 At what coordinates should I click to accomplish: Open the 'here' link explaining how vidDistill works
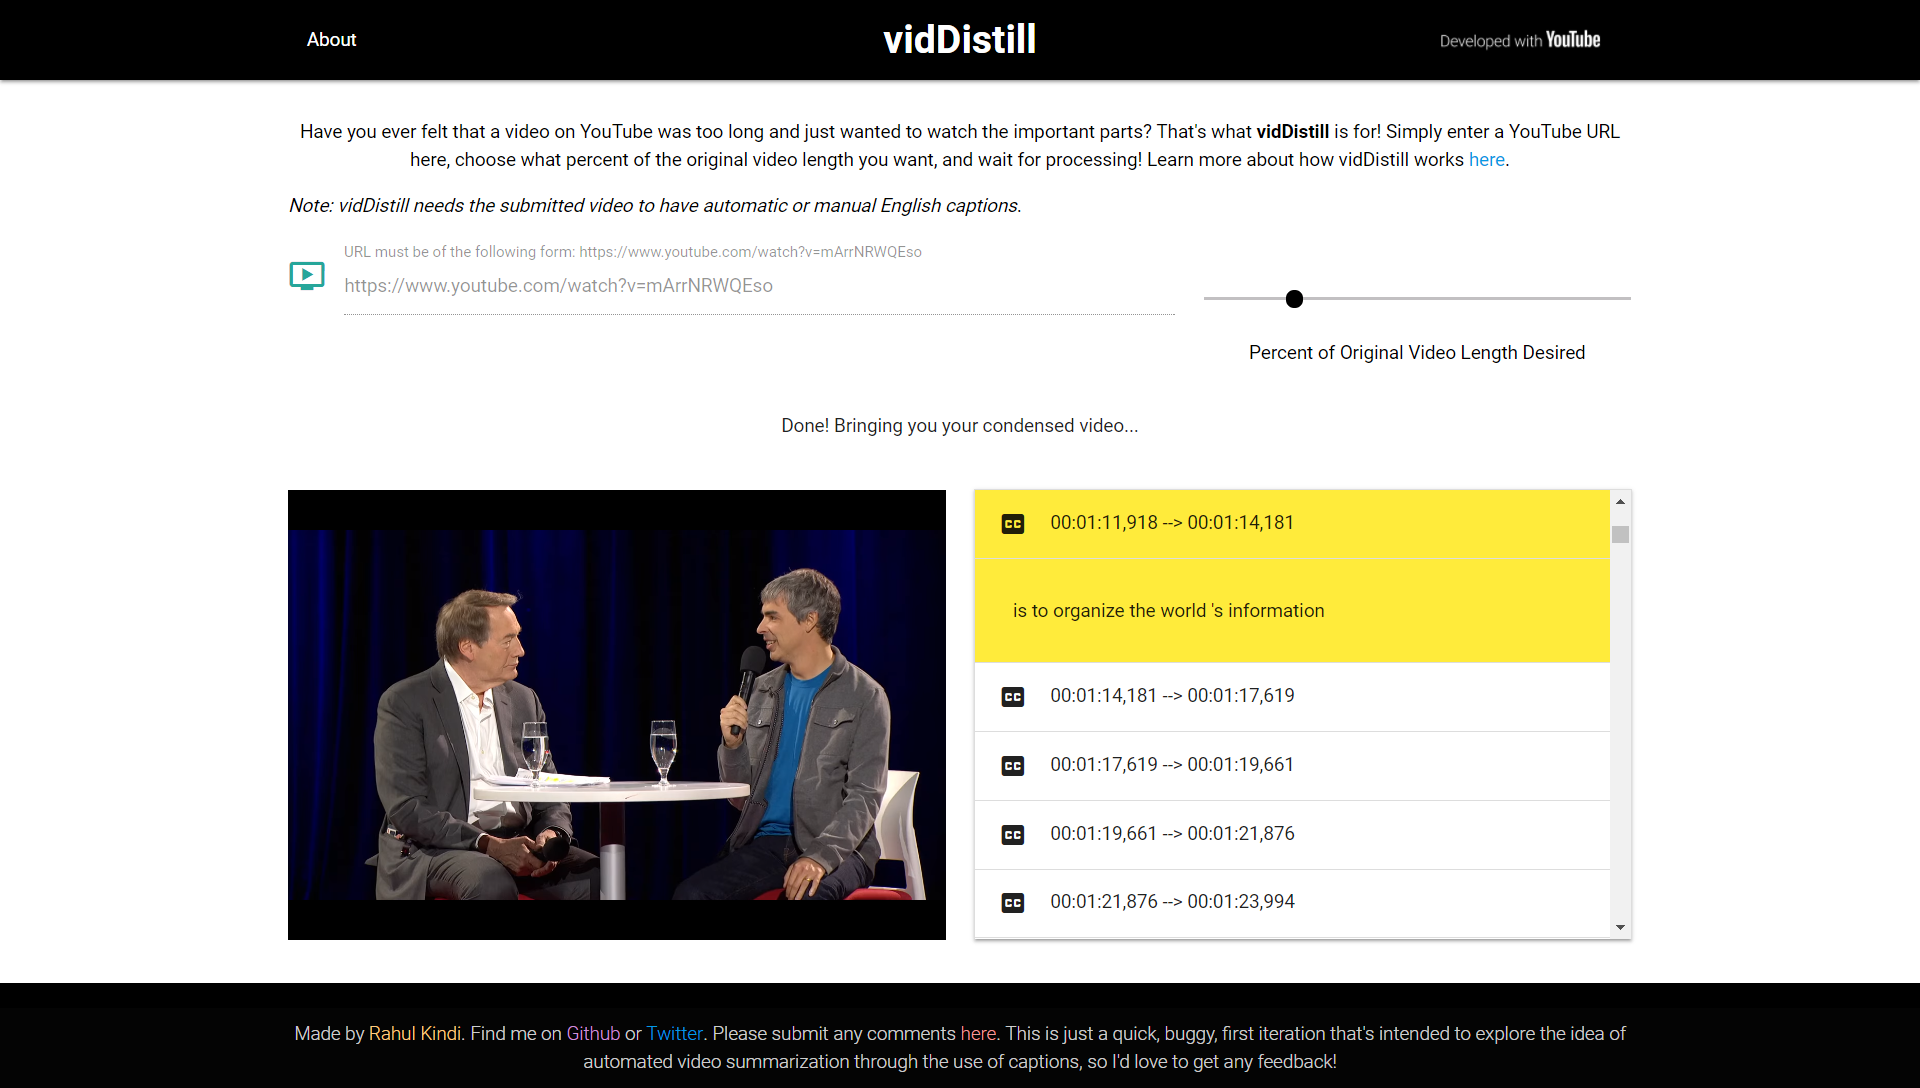coord(1487,160)
